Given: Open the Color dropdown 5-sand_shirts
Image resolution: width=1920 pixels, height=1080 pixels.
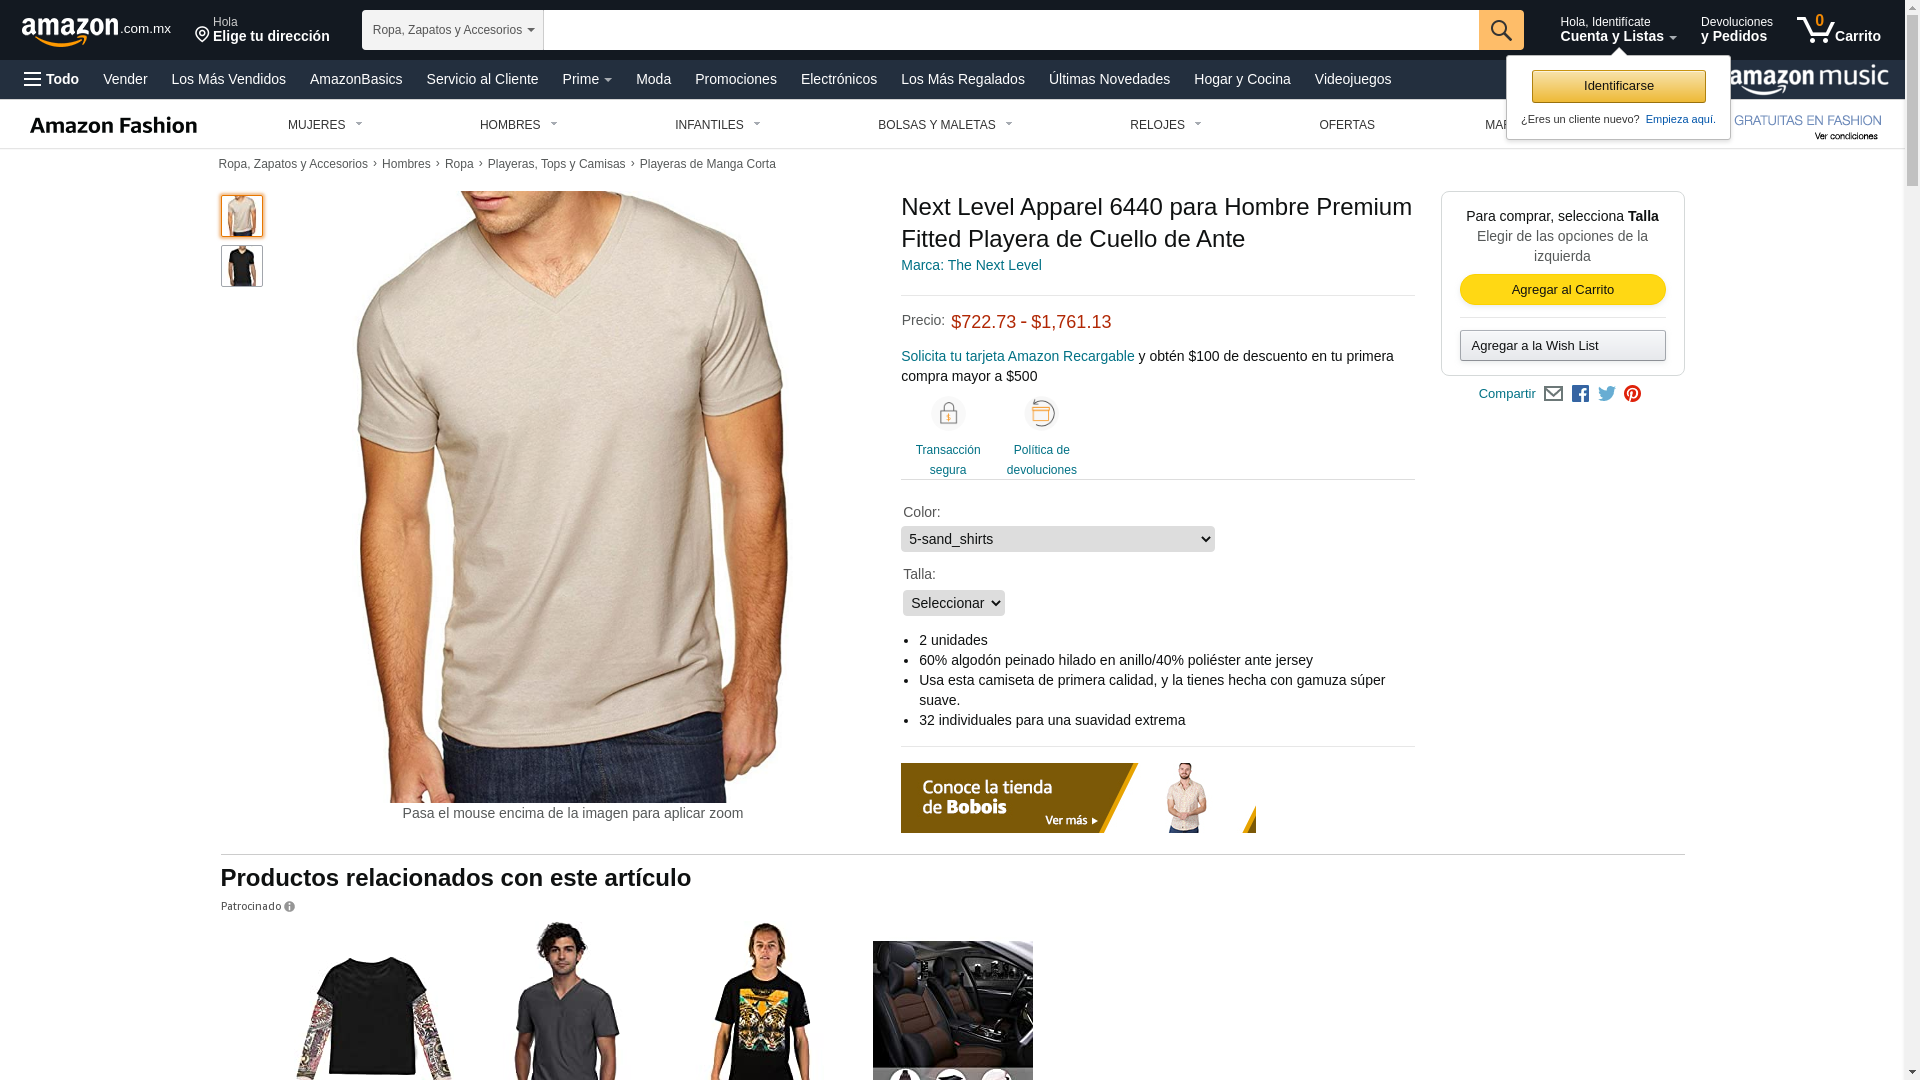Looking at the screenshot, I should [x=1058, y=539].
